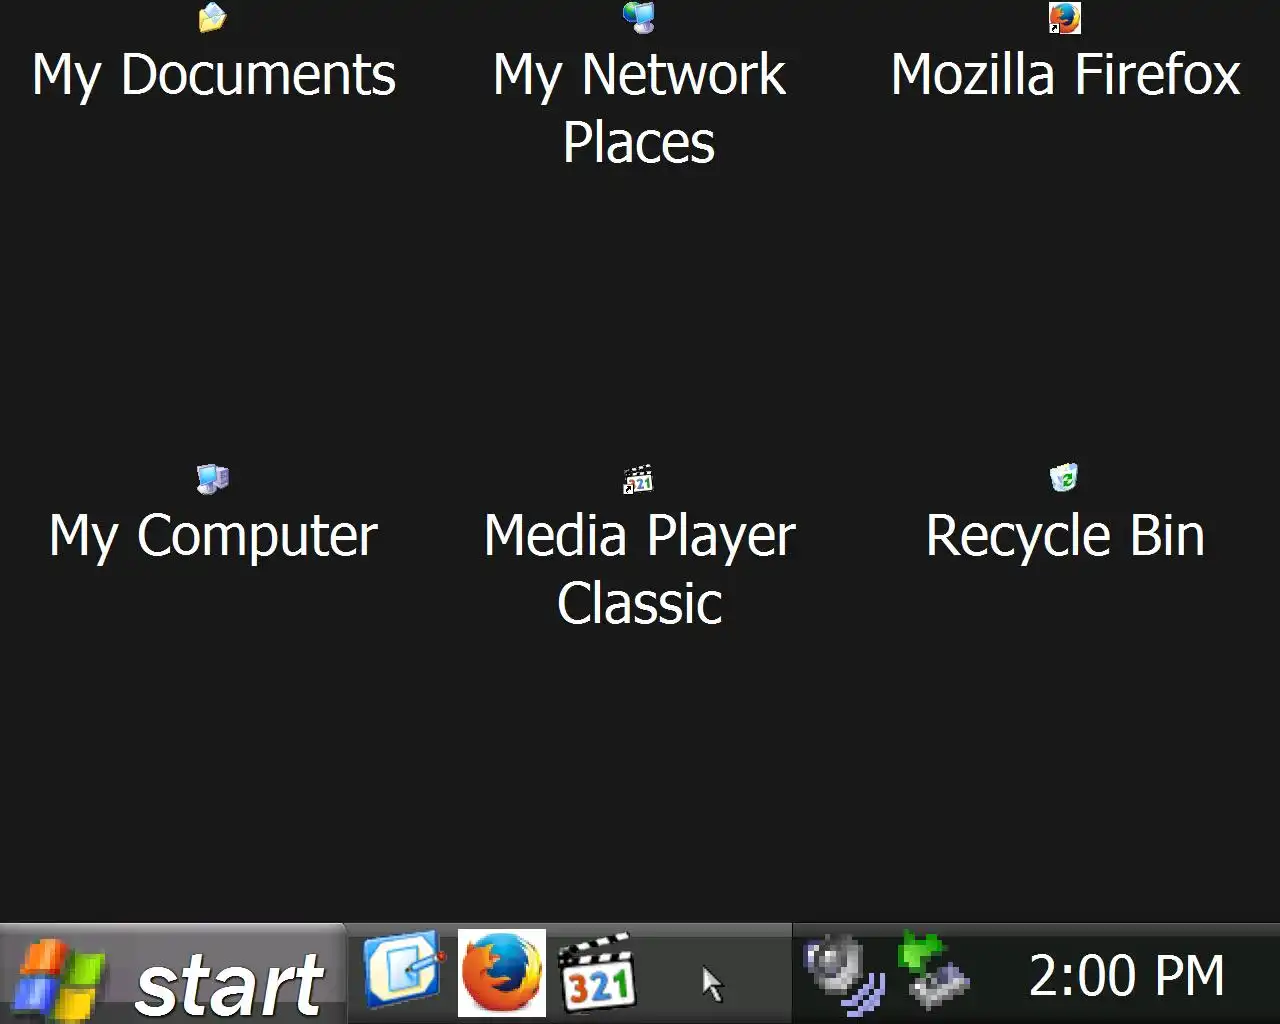This screenshot has width=1280, height=1024.
Task: Click the "My Documents" text label
Action: coord(214,76)
